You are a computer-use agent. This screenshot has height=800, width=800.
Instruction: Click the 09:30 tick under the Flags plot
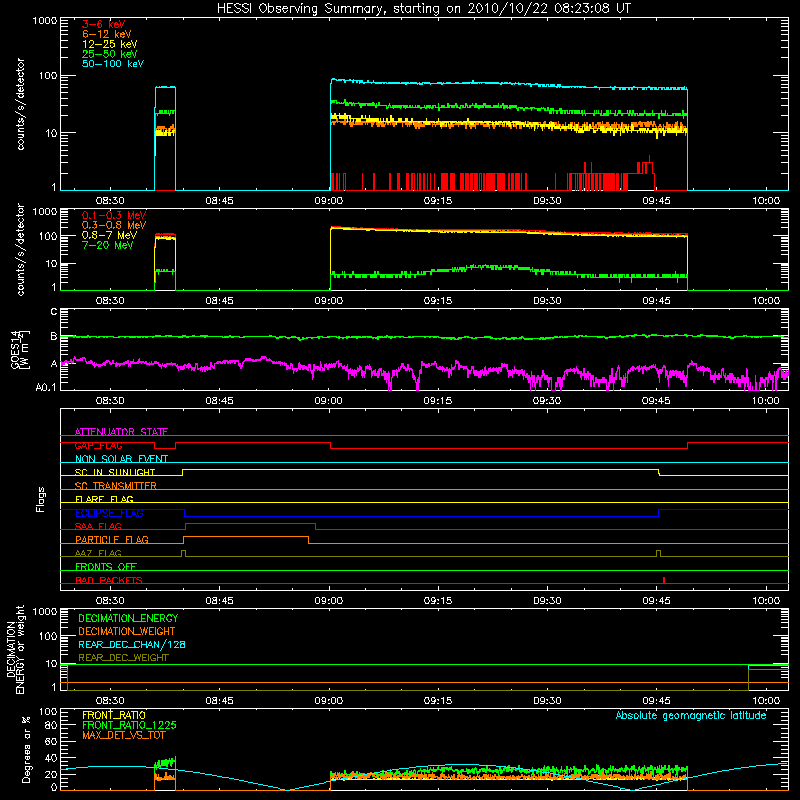point(547,601)
